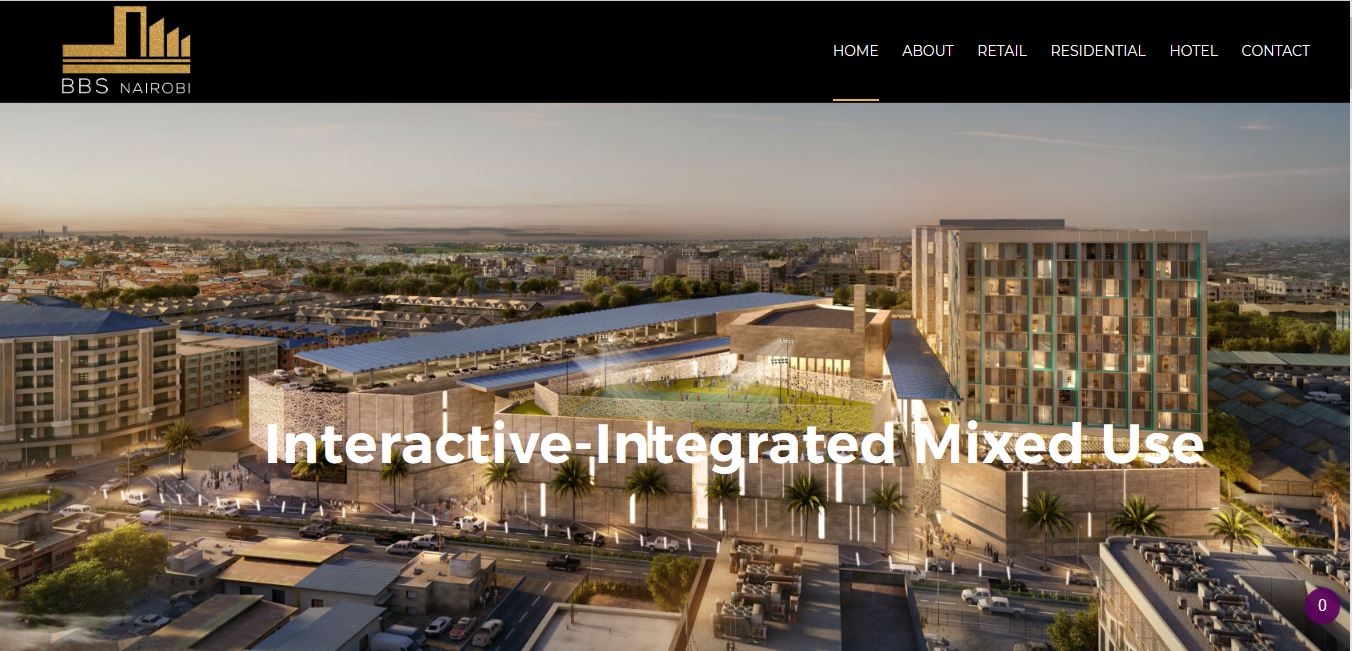Navigate to the HOTEL section

pos(1194,51)
